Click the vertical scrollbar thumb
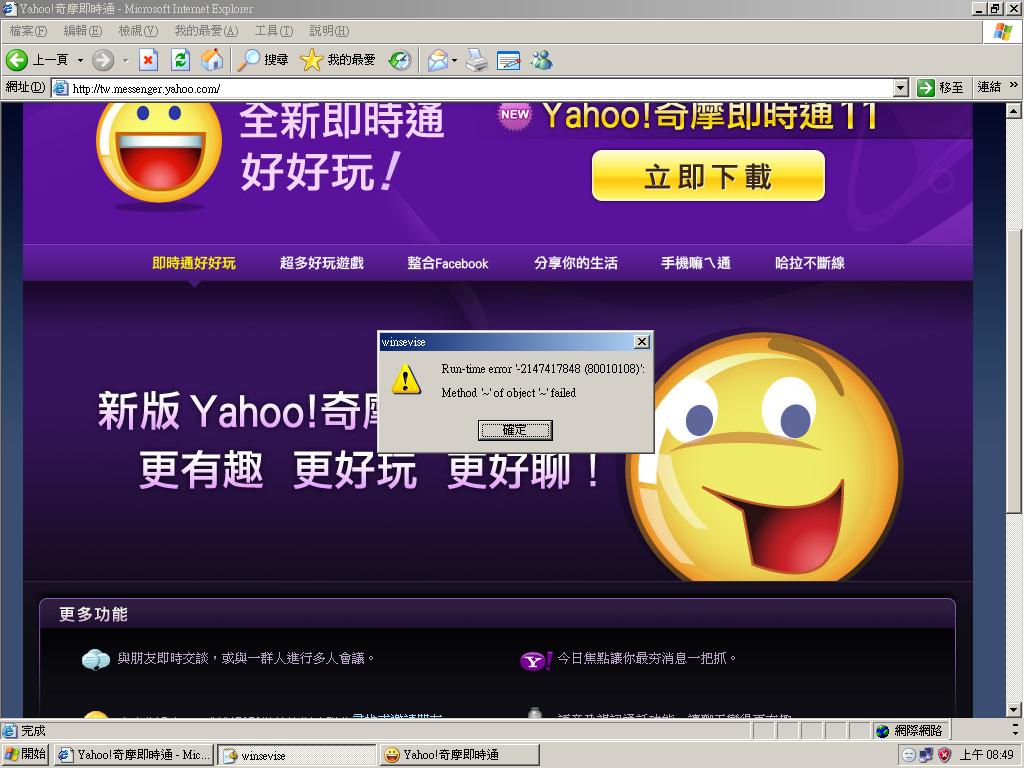This screenshot has width=1024, height=768. (x=1014, y=371)
